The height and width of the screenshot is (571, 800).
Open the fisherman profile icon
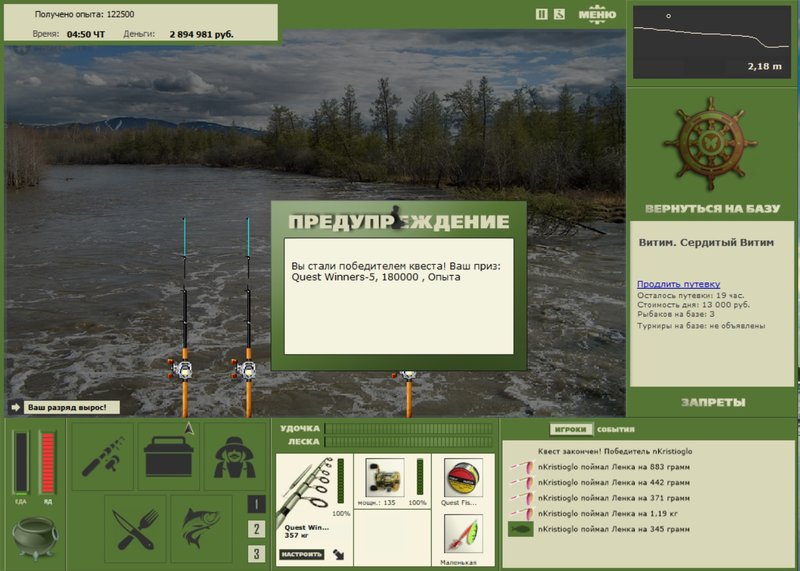pyautogui.click(x=235, y=456)
